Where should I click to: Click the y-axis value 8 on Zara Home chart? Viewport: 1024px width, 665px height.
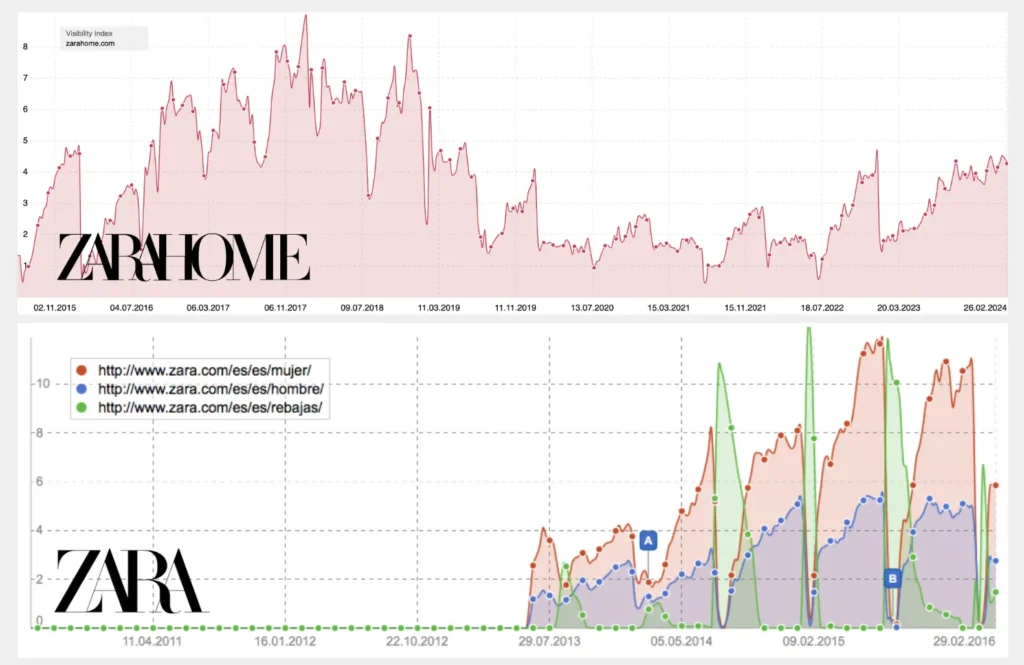point(25,46)
